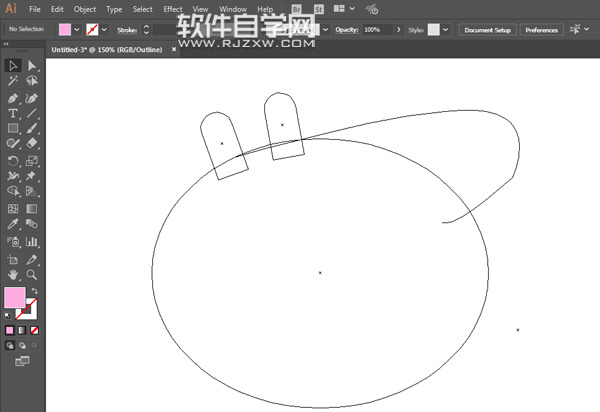Click the pink Fill swatch in toolbox

(x=15, y=297)
